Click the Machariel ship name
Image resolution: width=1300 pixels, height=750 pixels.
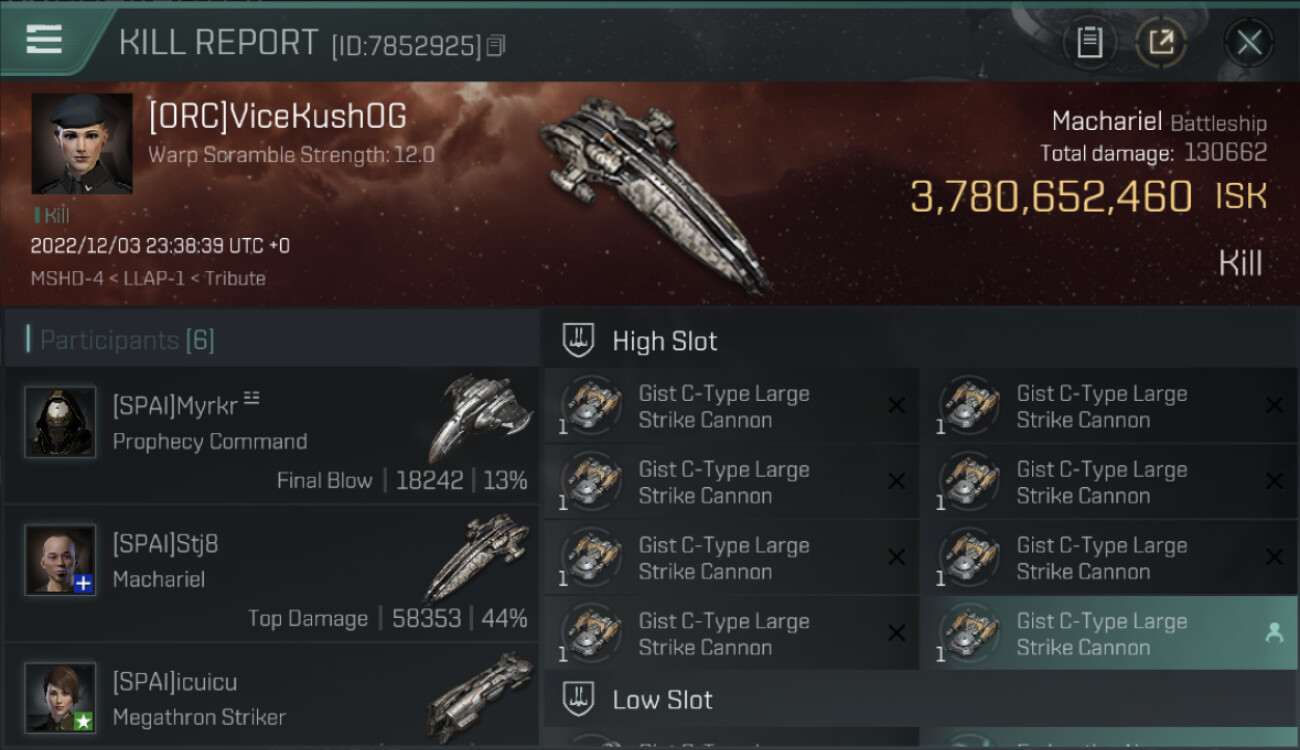[x=1107, y=122]
